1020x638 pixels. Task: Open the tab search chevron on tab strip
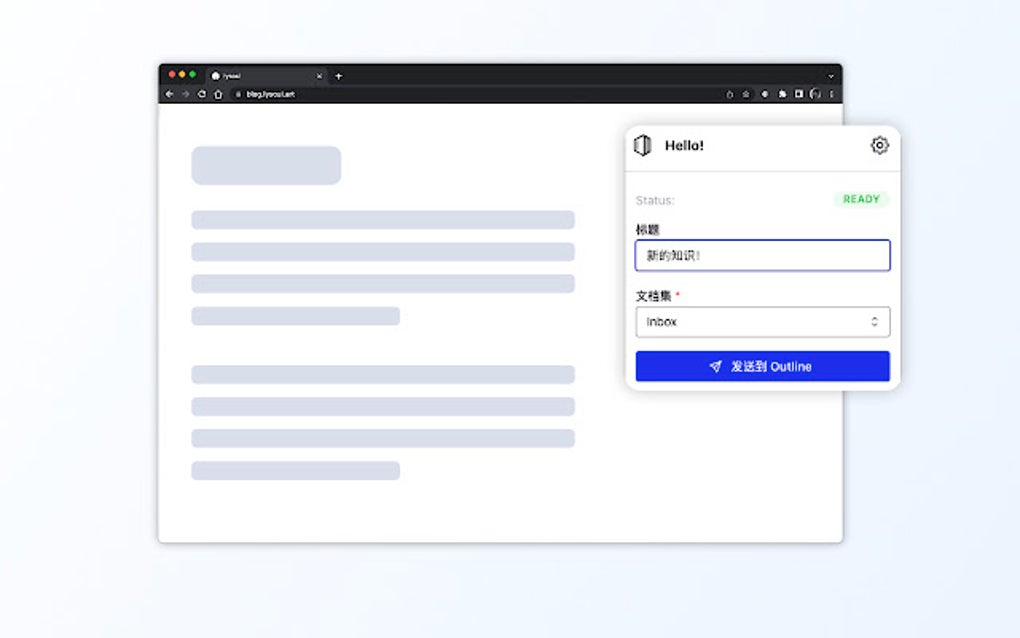[831, 75]
